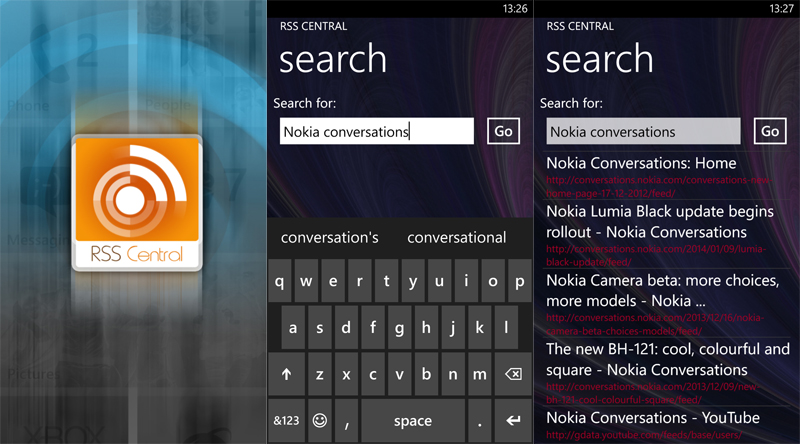The height and width of the screenshot is (444, 800).
Task: Tap the x key
Action: (x=346, y=374)
